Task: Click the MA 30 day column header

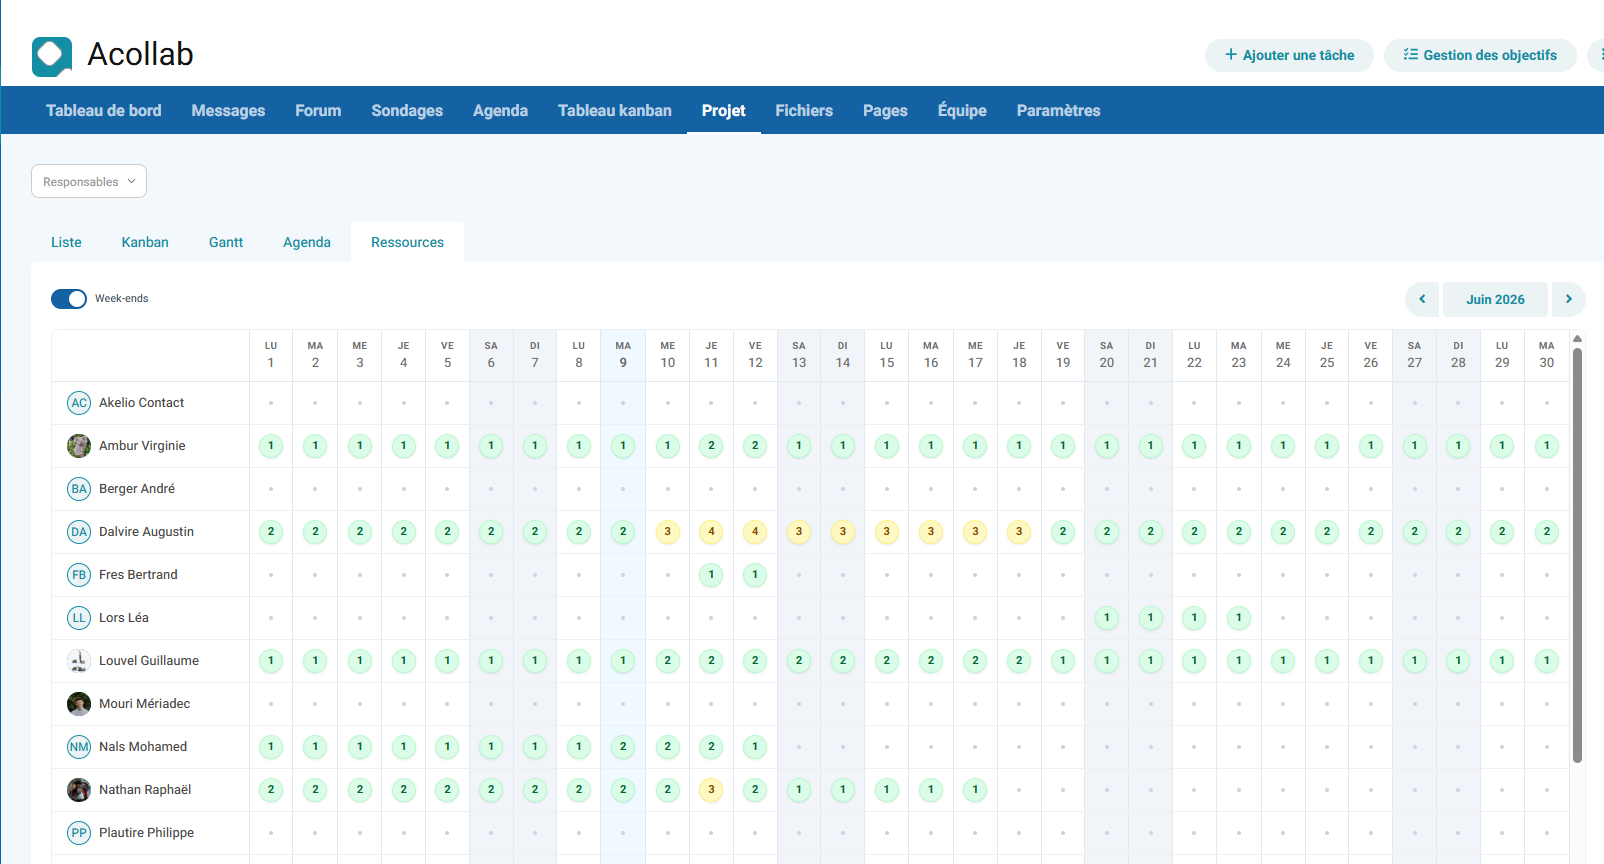Action: coord(1547,355)
